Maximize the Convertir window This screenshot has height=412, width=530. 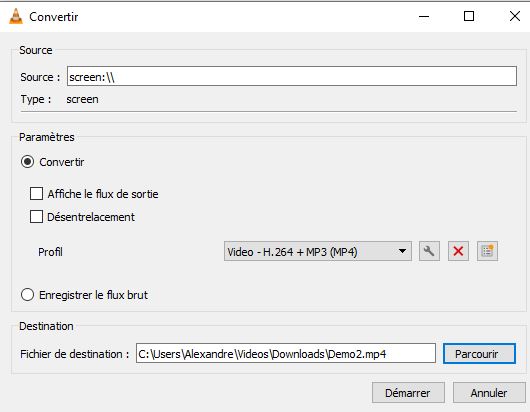click(x=469, y=16)
